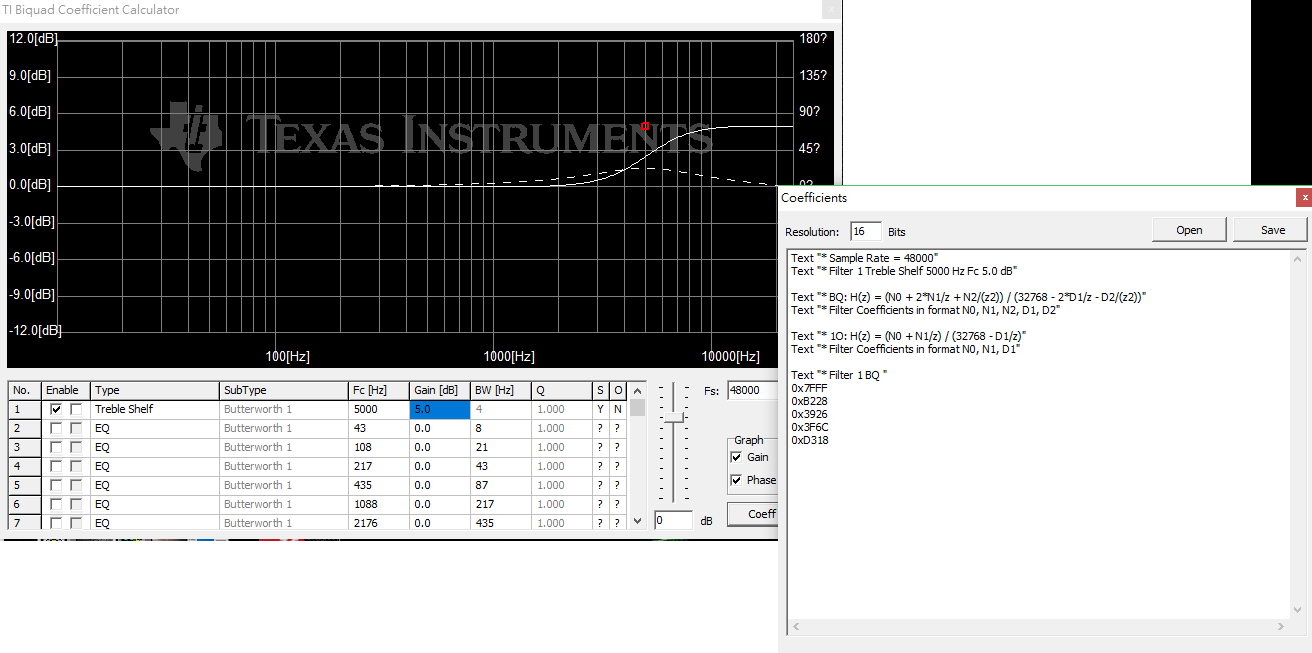Select the Fc cell 2176
The width and height of the screenshot is (1312, 653).
click(379, 523)
